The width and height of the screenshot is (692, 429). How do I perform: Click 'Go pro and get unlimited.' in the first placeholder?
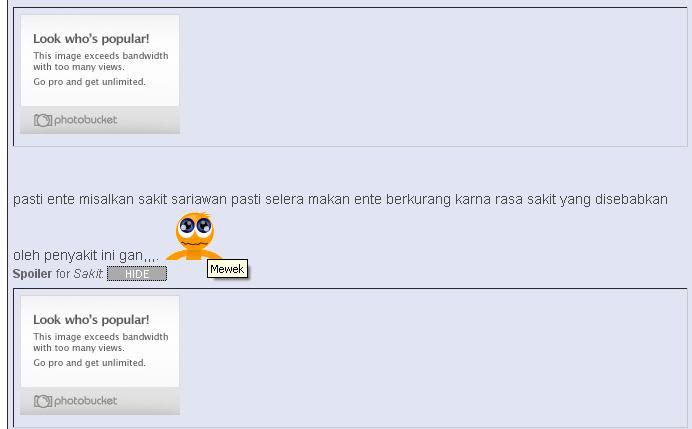pos(90,82)
